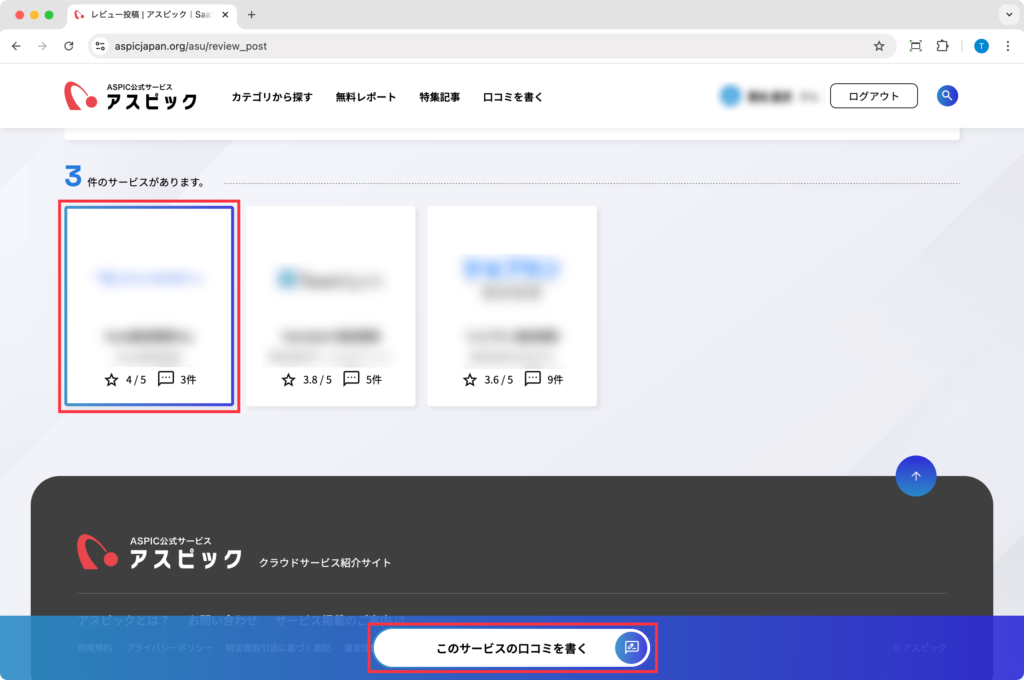
Task: Select the service card rated 4/5
Action: click(149, 306)
